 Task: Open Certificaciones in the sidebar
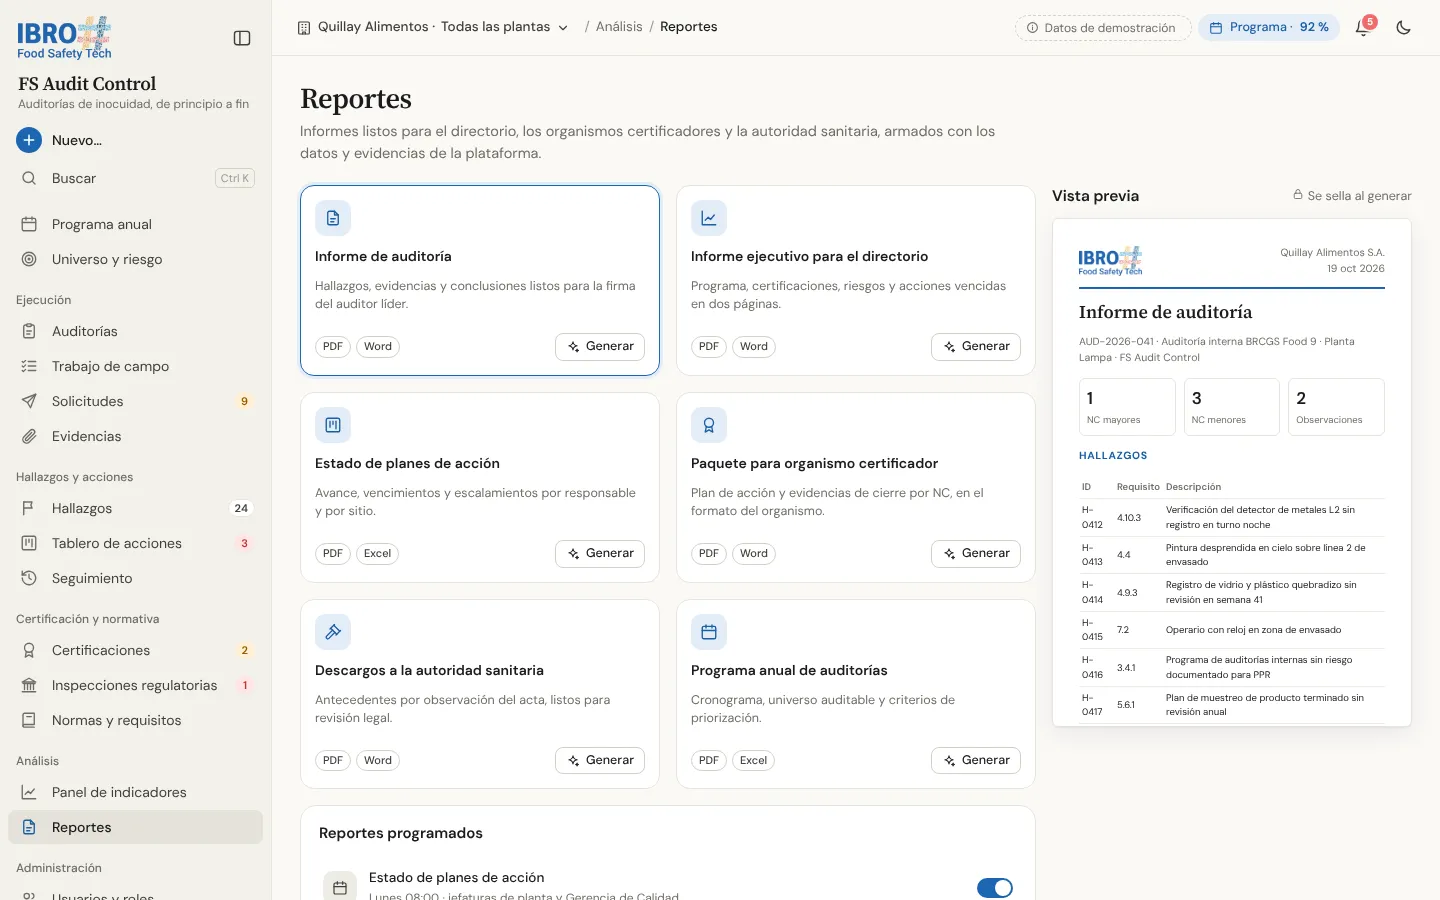pos(135,650)
